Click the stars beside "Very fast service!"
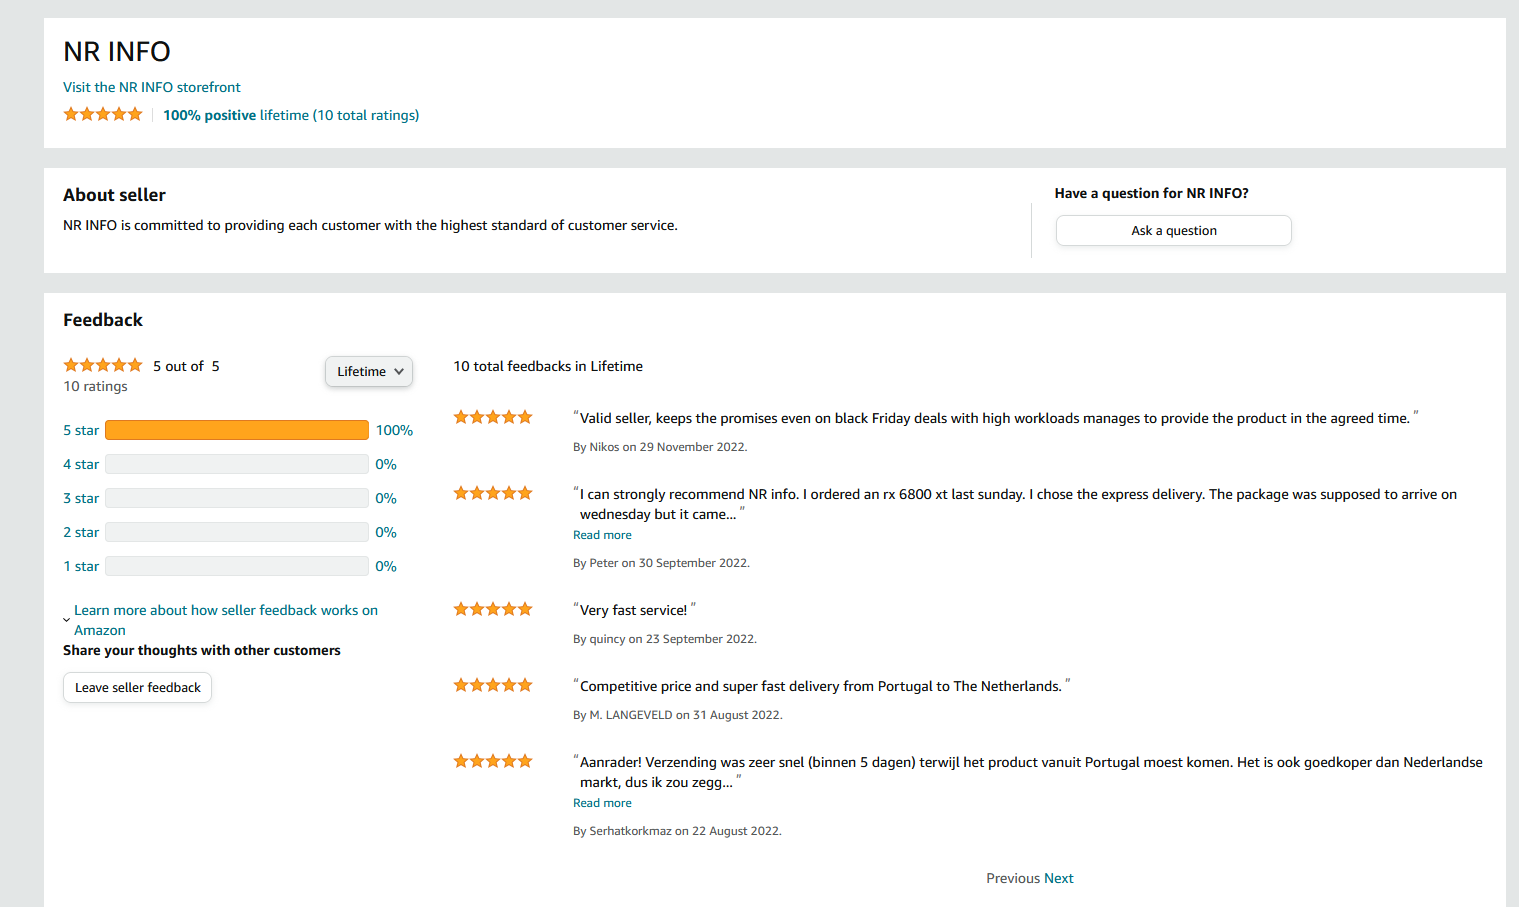The height and width of the screenshot is (907, 1519). point(493,609)
